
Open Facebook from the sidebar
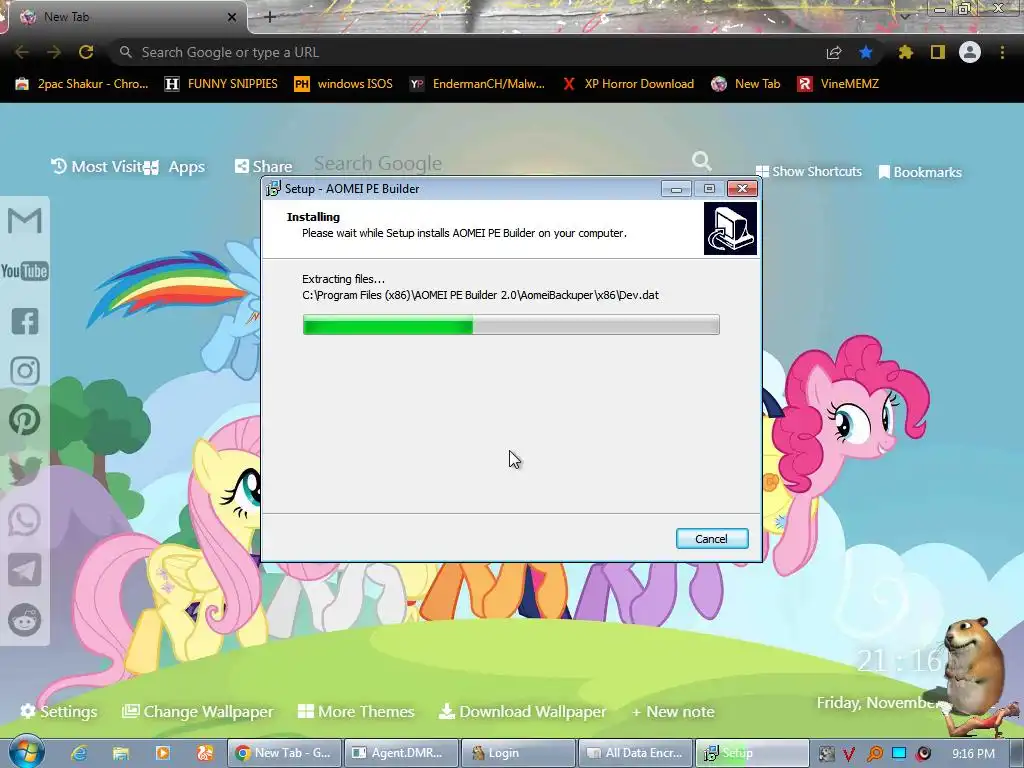[x=25, y=321]
